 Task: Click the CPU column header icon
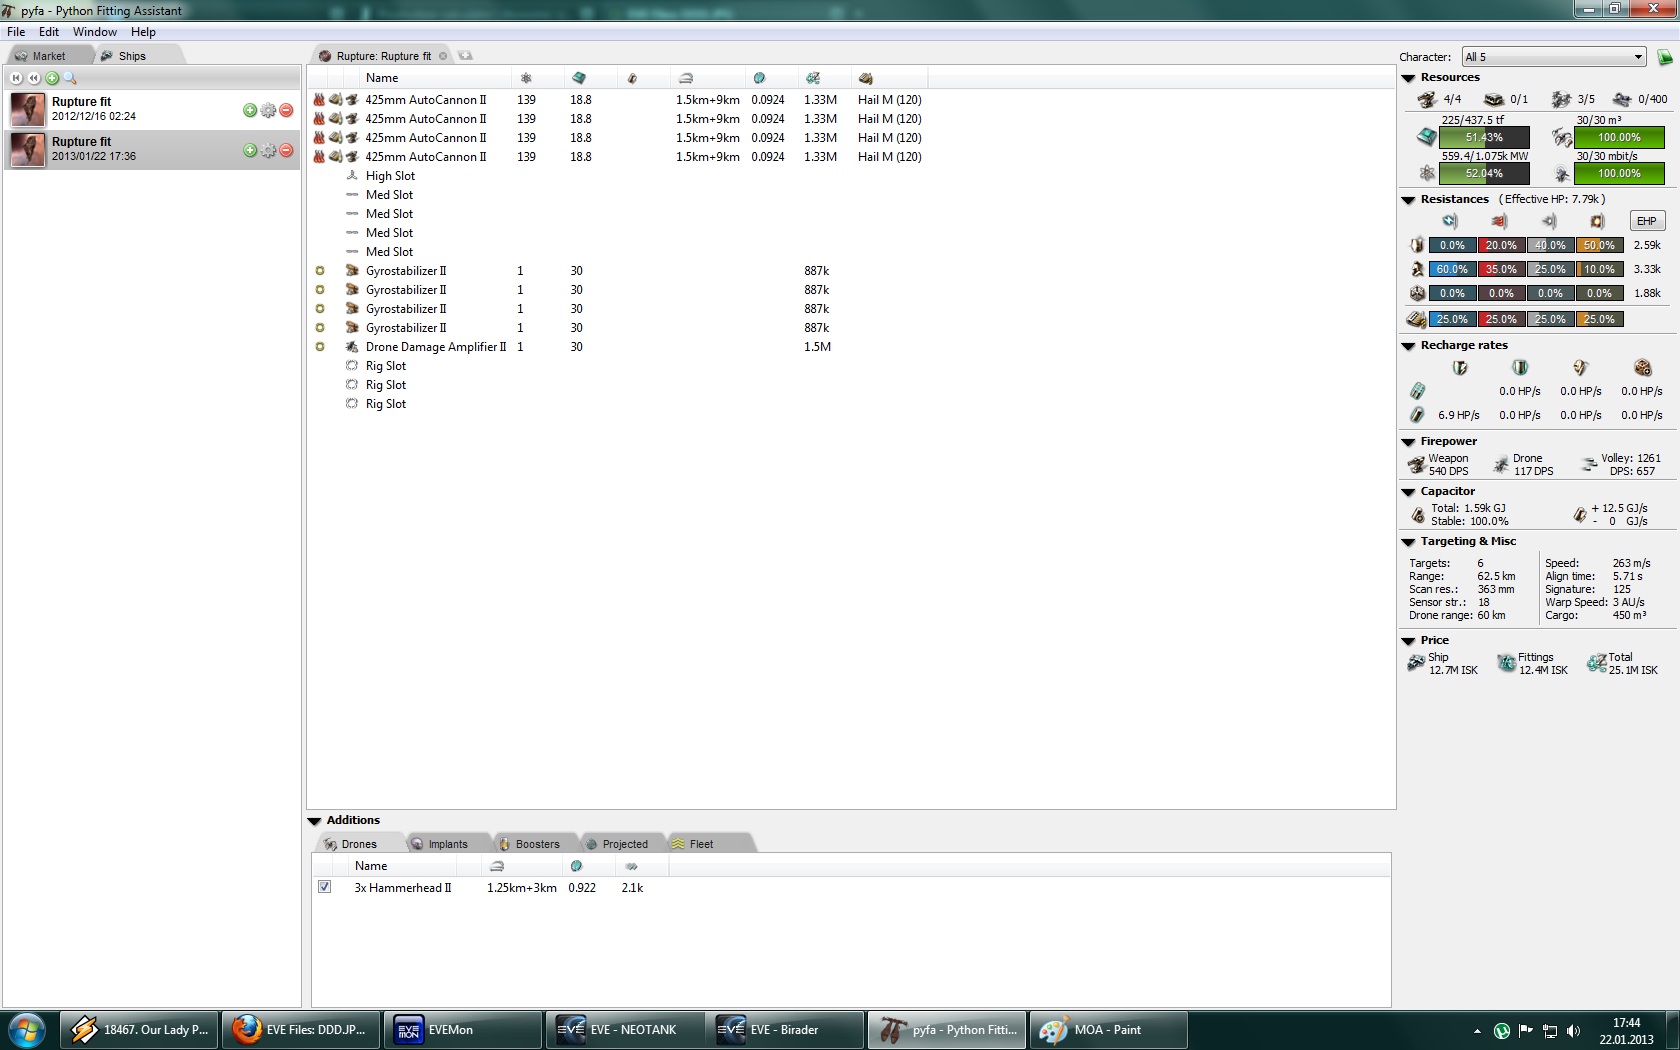[579, 78]
